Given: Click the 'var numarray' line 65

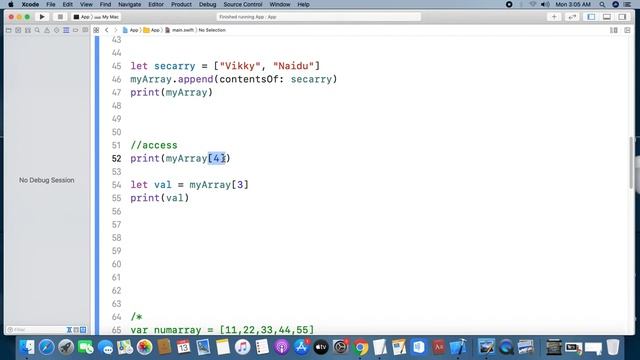Looking at the screenshot, I should [x=222, y=330].
